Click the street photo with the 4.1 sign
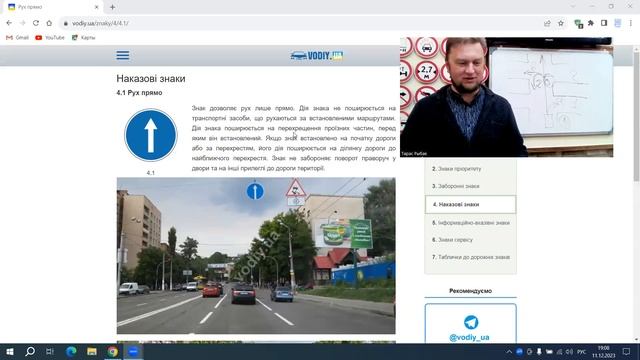Image resolution: width=640 pixels, height=360 pixels. 256,256
